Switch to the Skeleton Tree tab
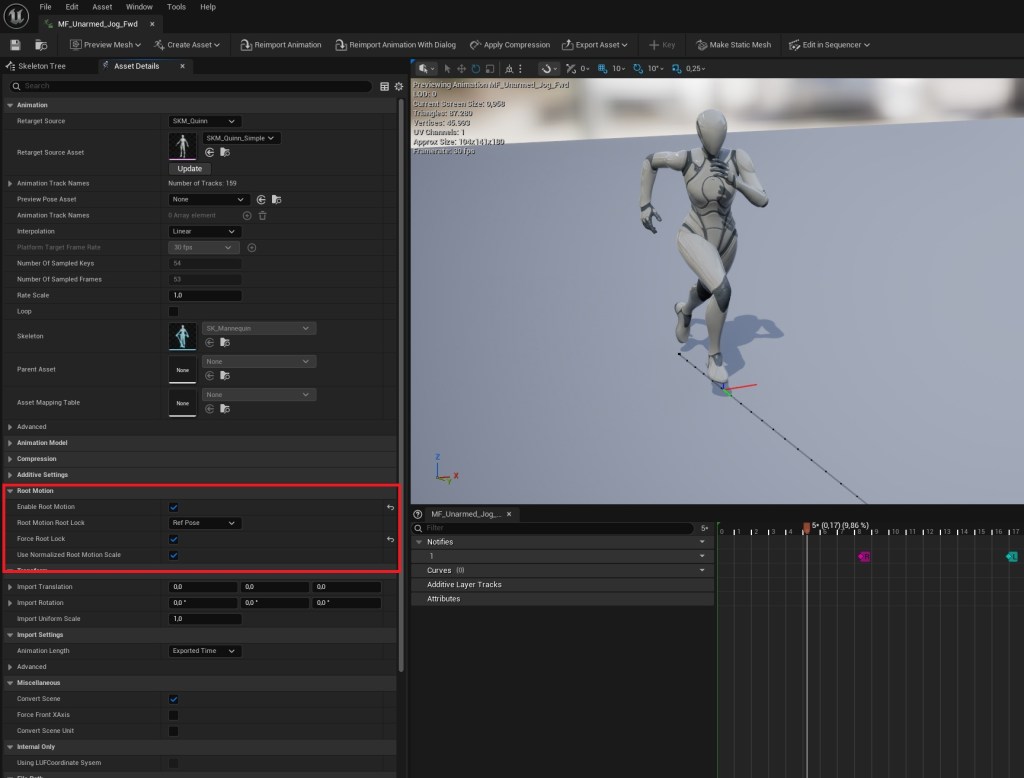 (41, 66)
